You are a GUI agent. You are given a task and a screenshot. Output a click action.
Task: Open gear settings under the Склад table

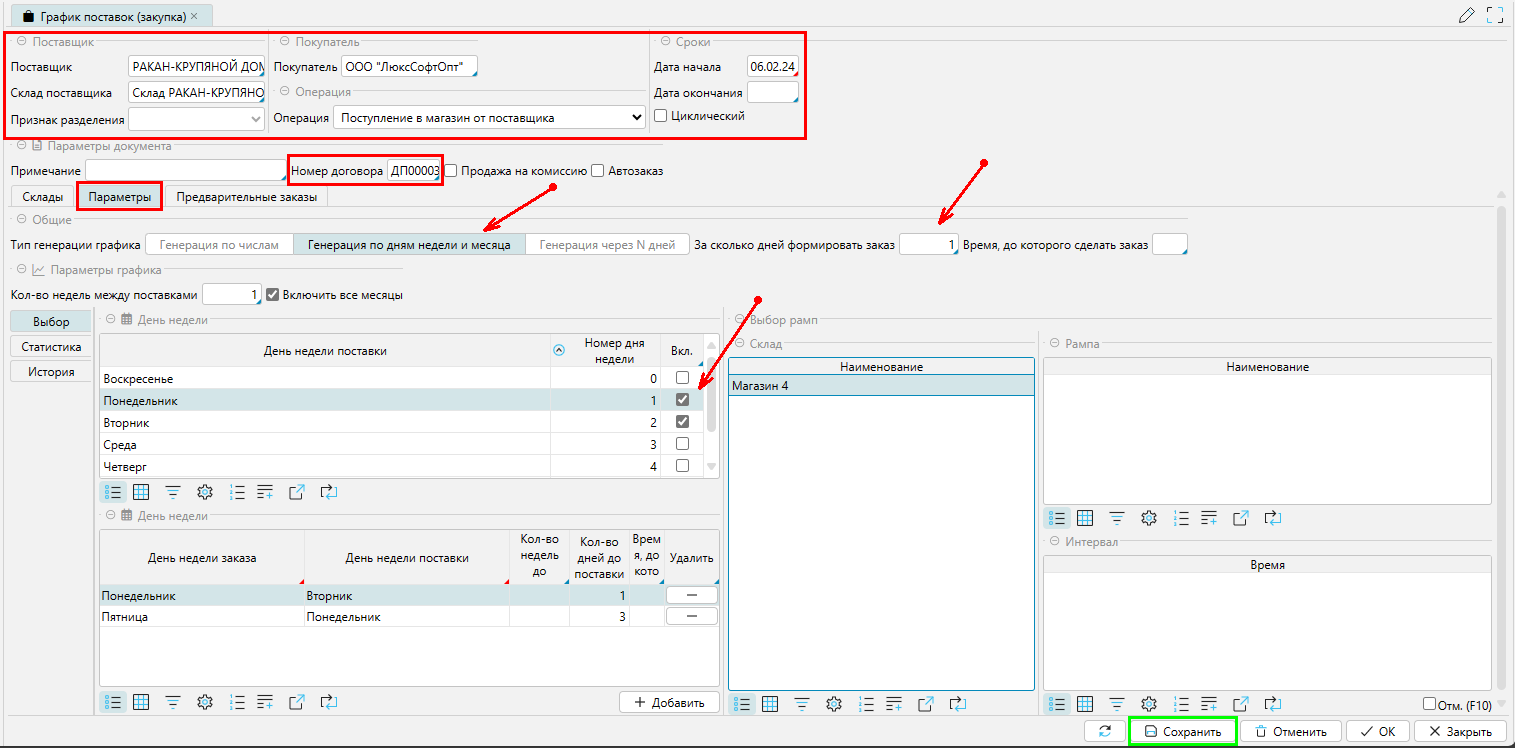point(833,704)
